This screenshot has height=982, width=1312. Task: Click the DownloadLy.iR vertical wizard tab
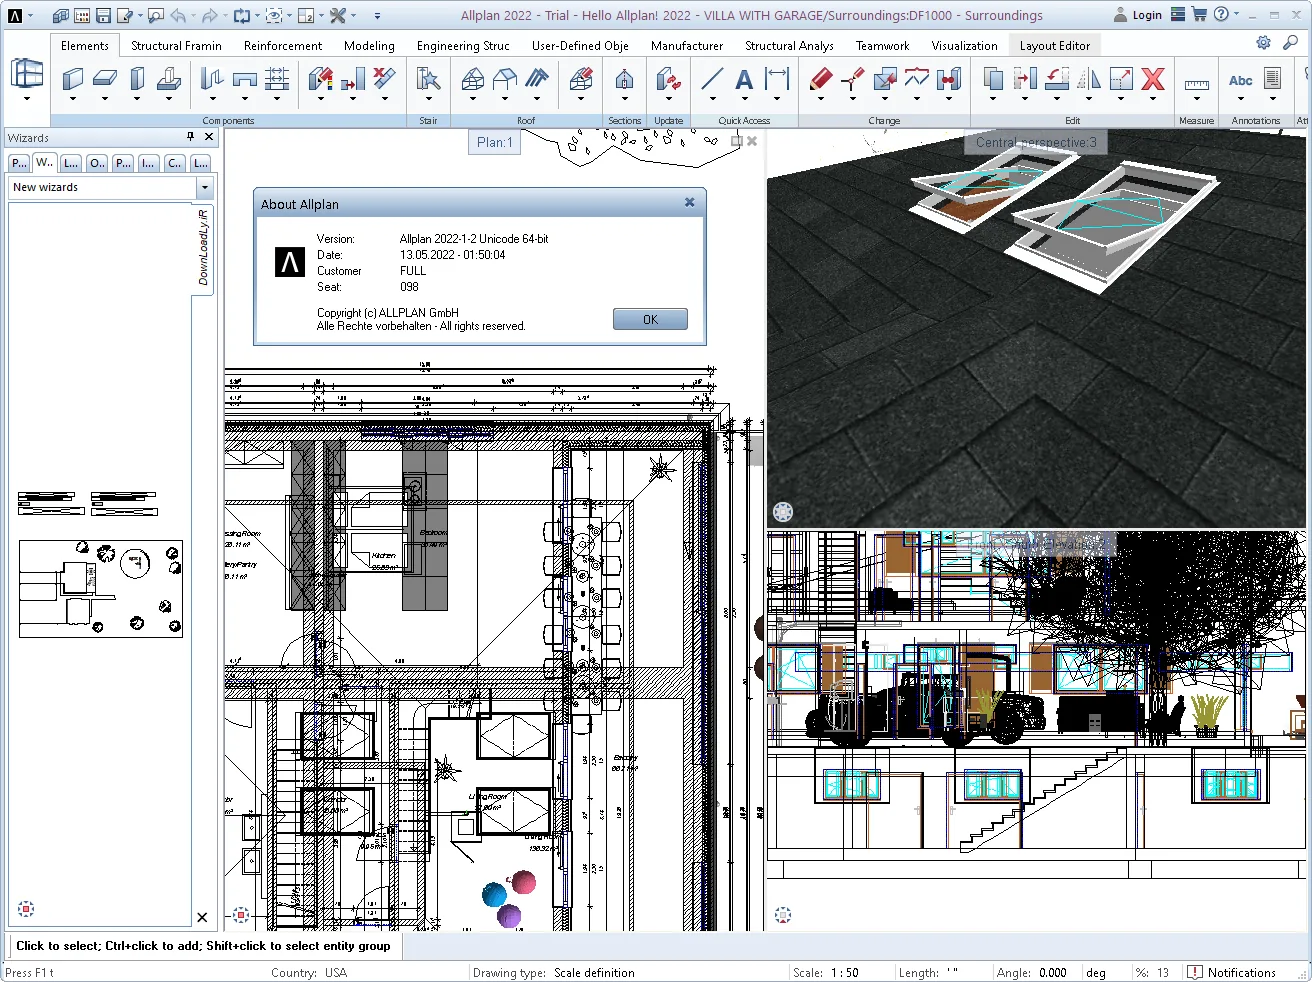[x=204, y=248]
